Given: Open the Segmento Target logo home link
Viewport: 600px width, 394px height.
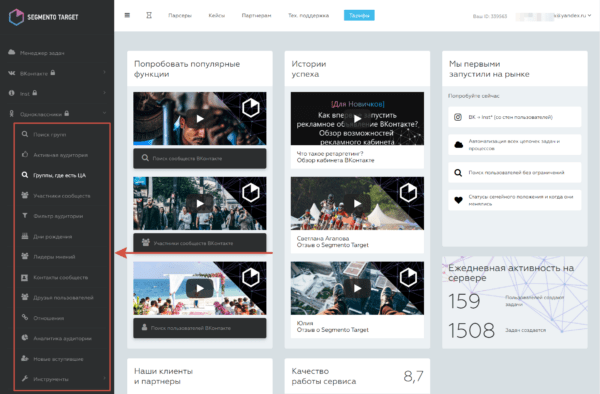Looking at the screenshot, I should pyautogui.click(x=43, y=17).
